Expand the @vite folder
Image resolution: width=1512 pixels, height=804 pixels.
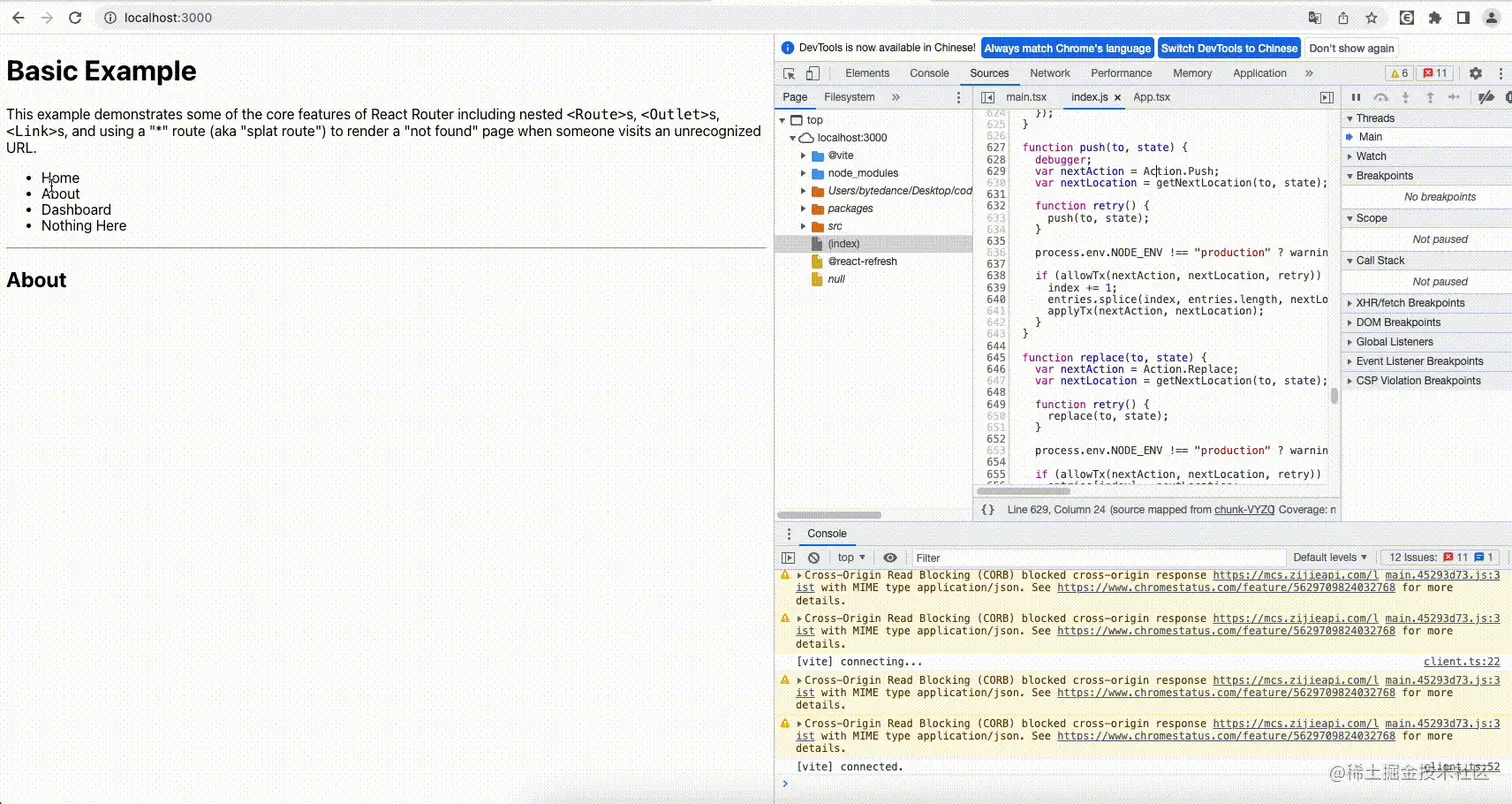click(x=803, y=156)
